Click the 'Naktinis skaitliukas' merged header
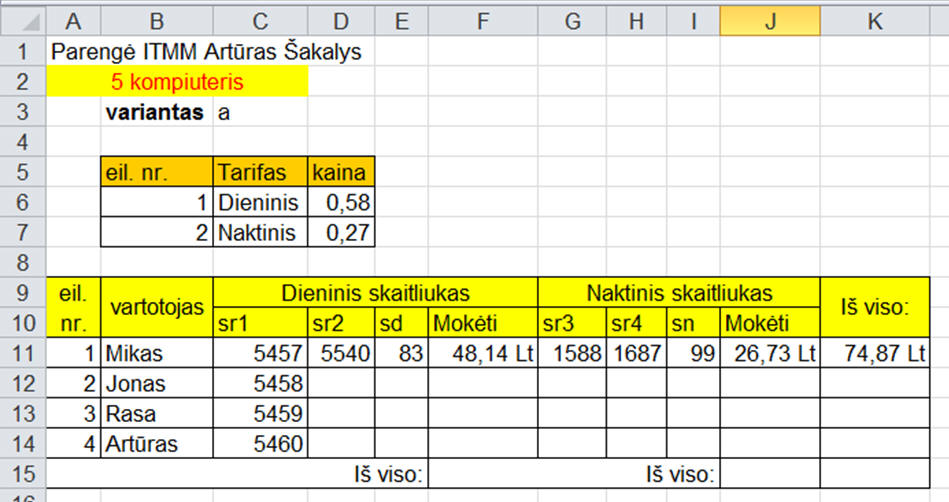Image resolution: width=949 pixels, height=502 pixels. (678, 293)
